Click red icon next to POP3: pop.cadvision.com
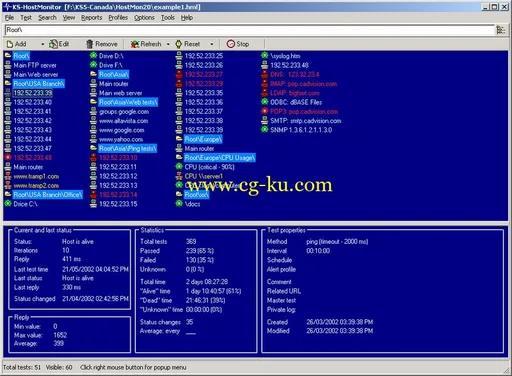The image size is (512, 376). click(265, 111)
